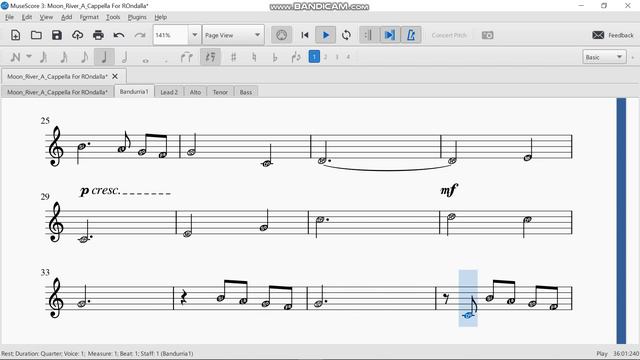
Task: Switch to the Bandurria1 part tab
Action: (x=134, y=91)
